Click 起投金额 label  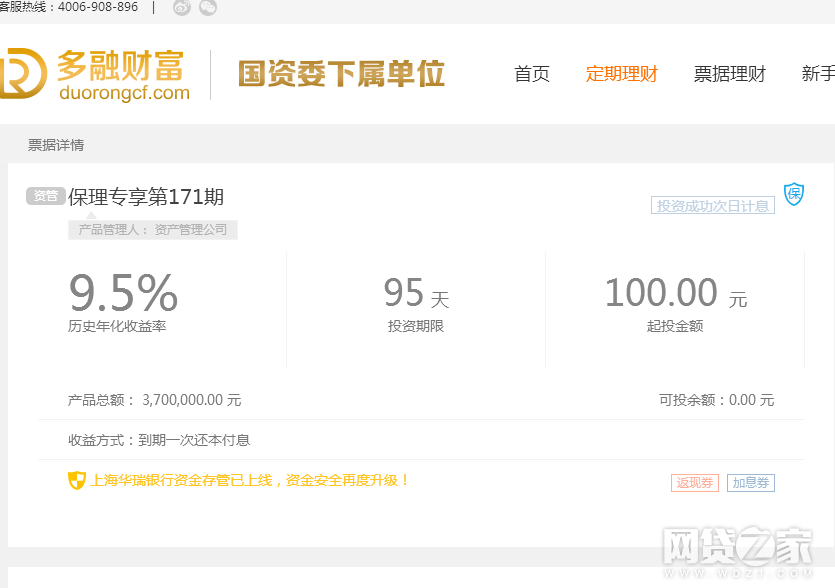coord(675,326)
